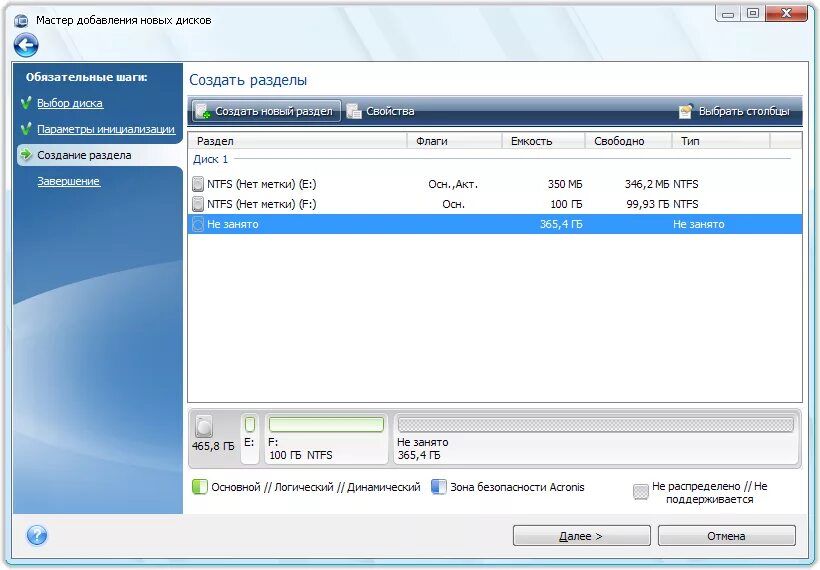Click the Осн.,Акт. flags cell
820x570 pixels.
453,184
